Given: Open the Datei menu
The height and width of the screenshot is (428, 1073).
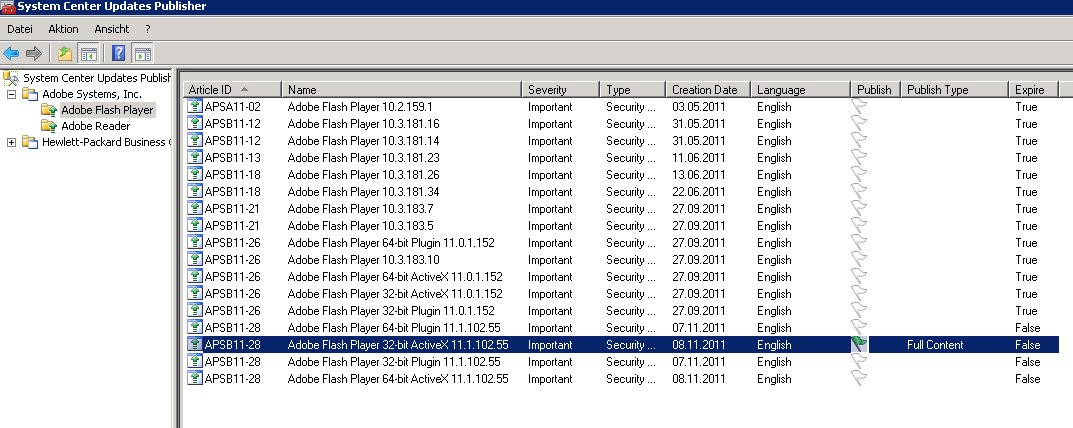Looking at the screenshot, I should [x=20, y=29].
